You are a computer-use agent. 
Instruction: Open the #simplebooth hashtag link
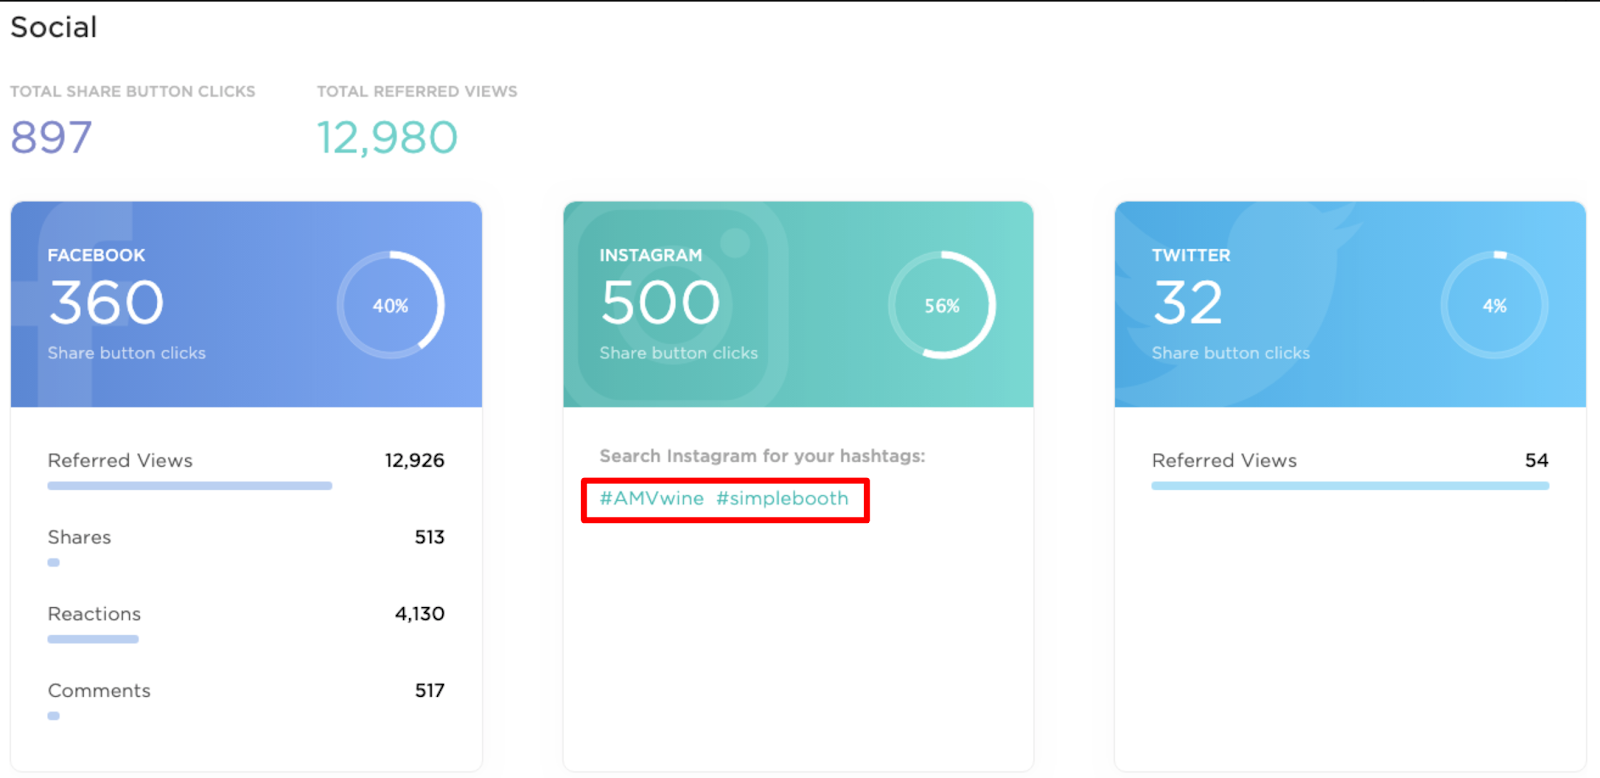point(782,498)
